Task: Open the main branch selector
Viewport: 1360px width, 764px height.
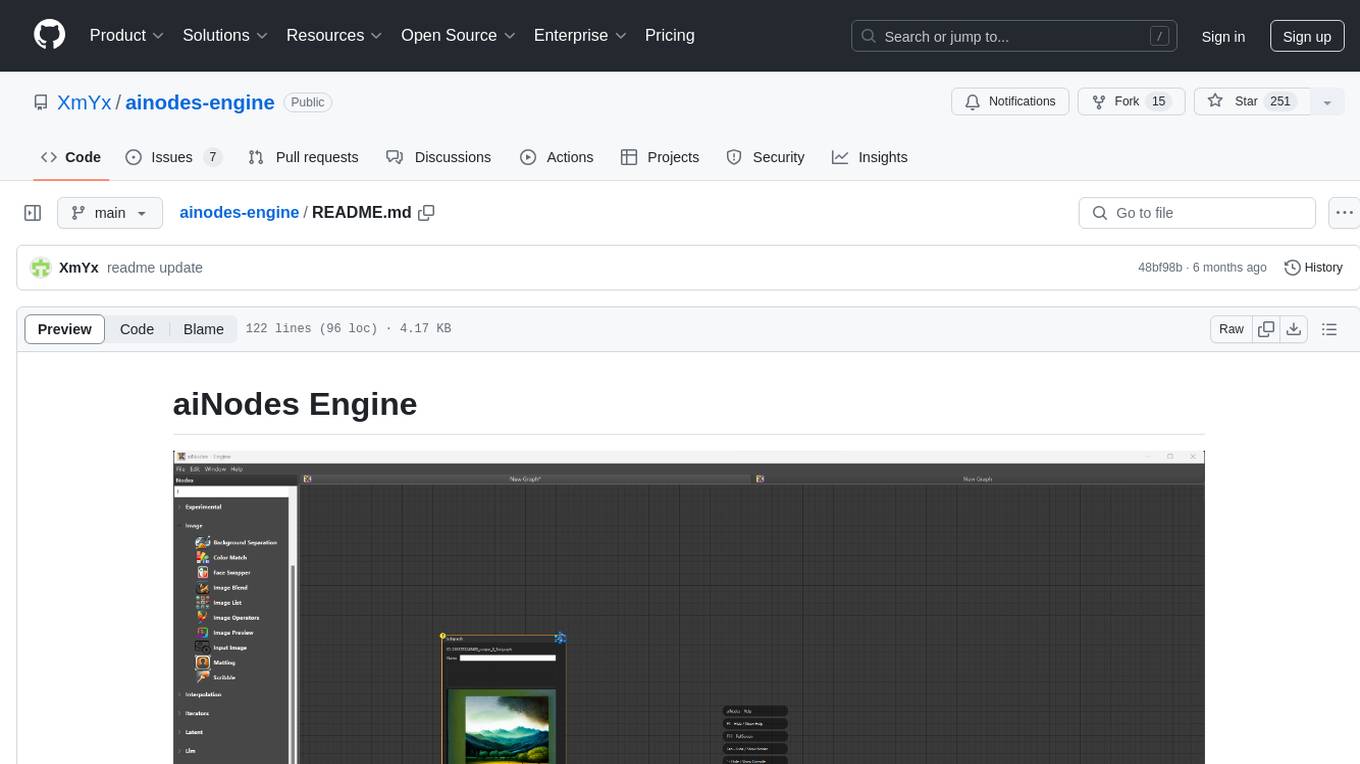Action: coord(109,213)
